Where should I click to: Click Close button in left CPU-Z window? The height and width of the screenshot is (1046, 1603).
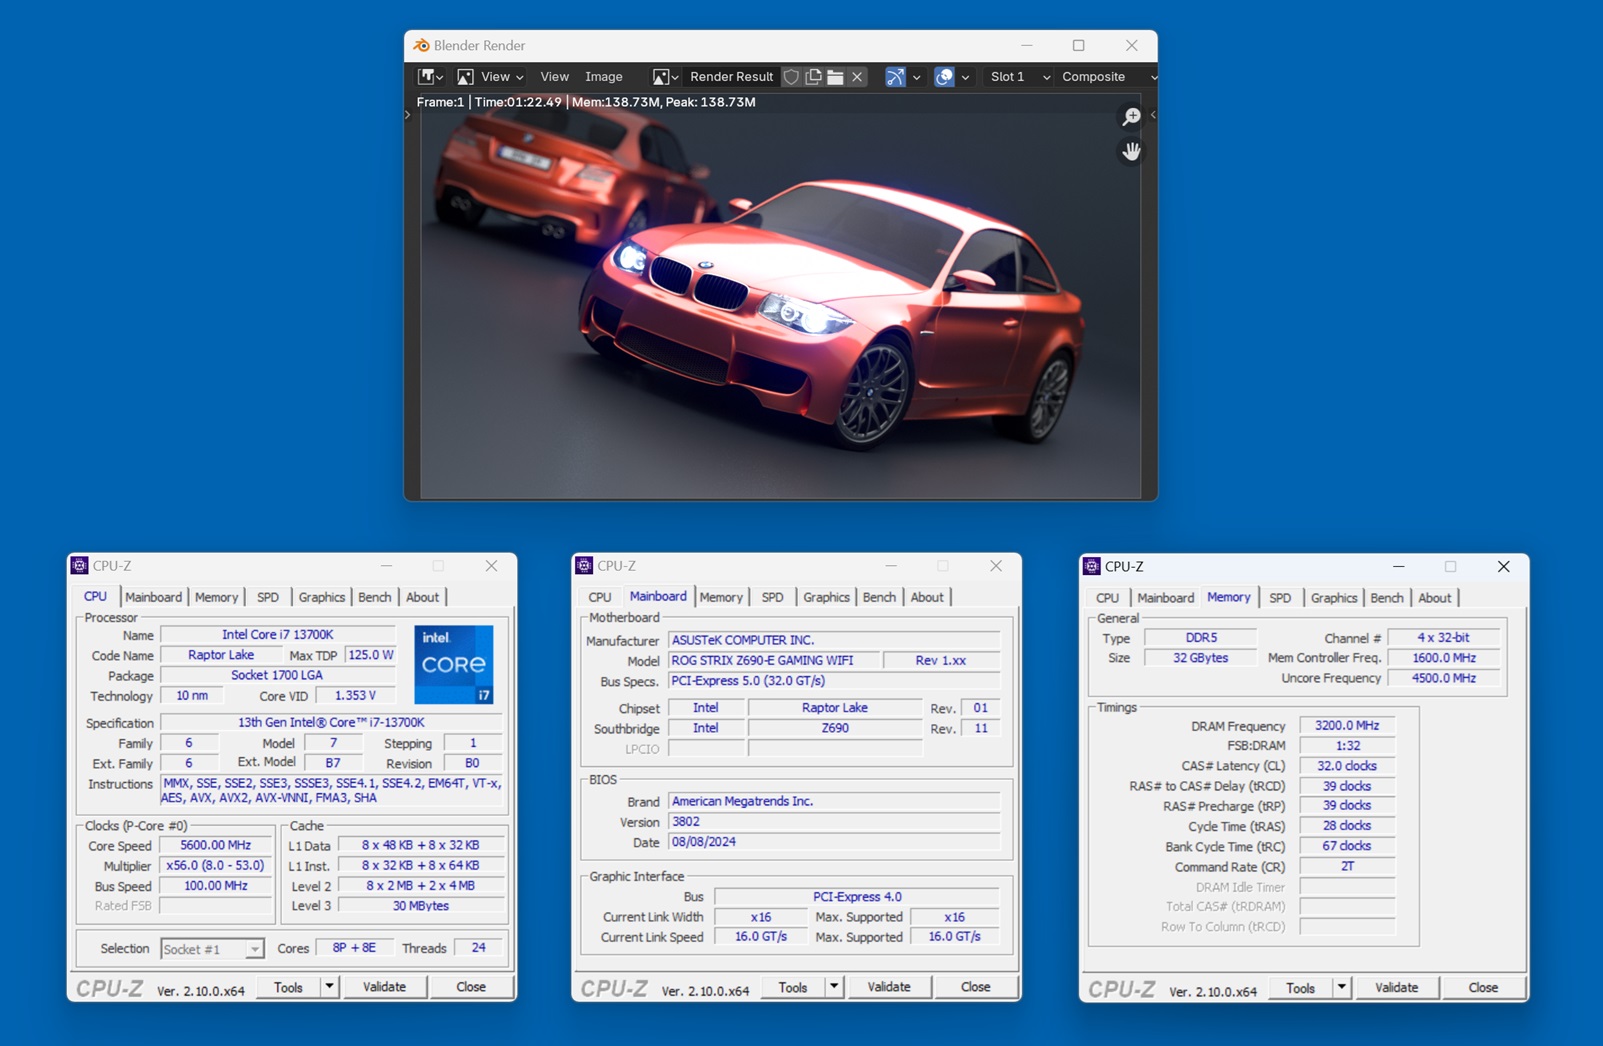coord(471,987)
